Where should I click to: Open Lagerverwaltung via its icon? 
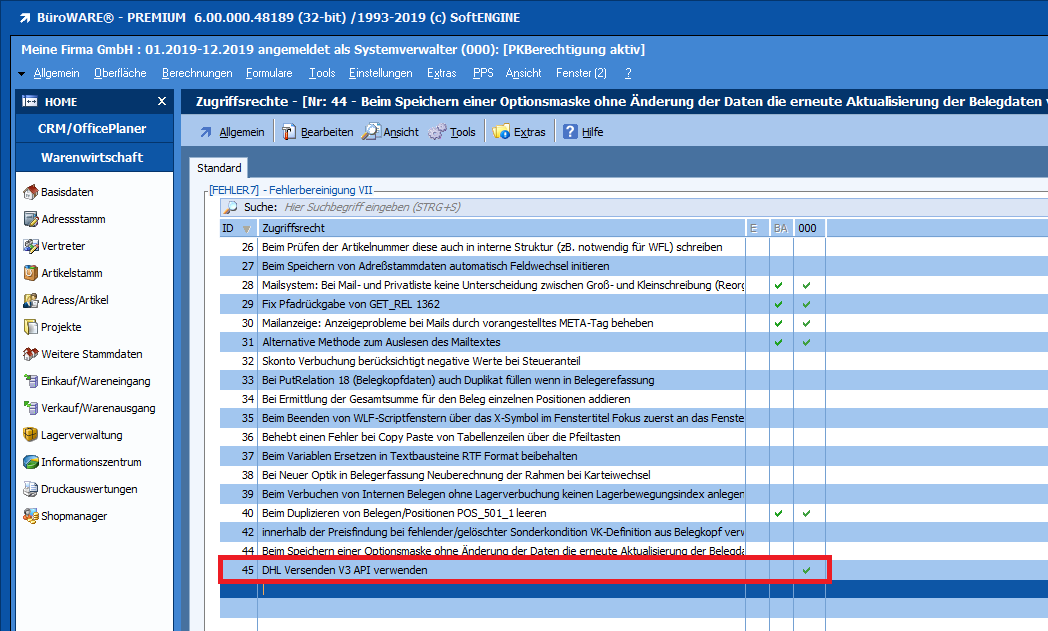pos(31,435)
